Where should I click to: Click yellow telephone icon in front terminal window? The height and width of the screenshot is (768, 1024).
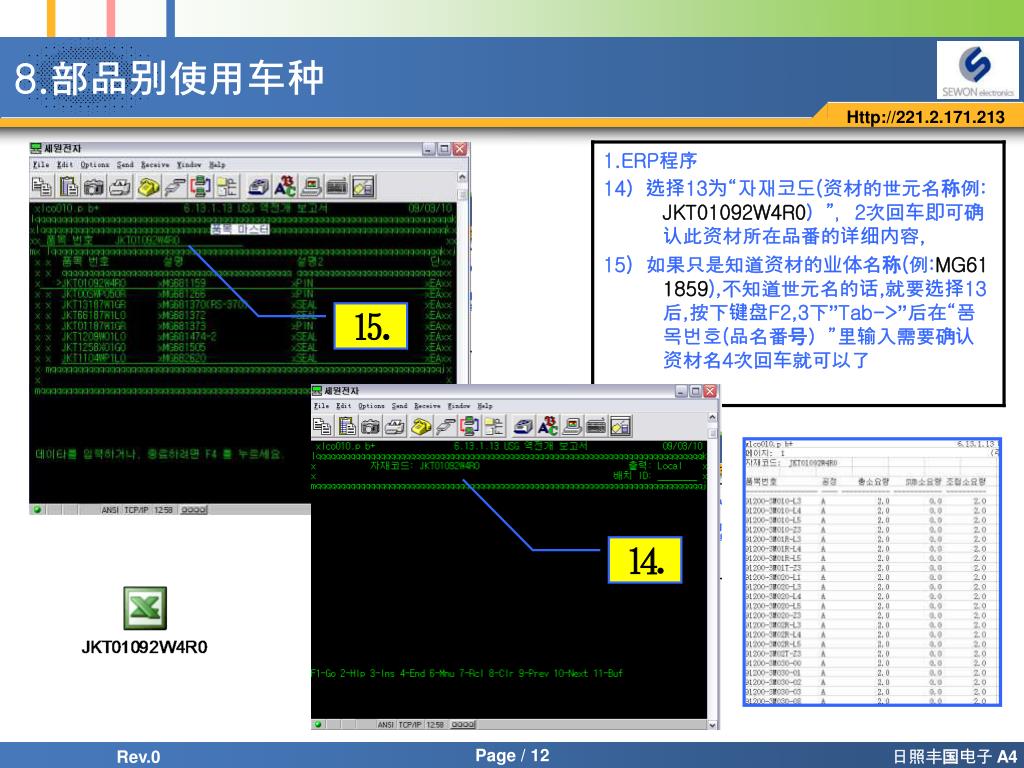coord(421,426)
